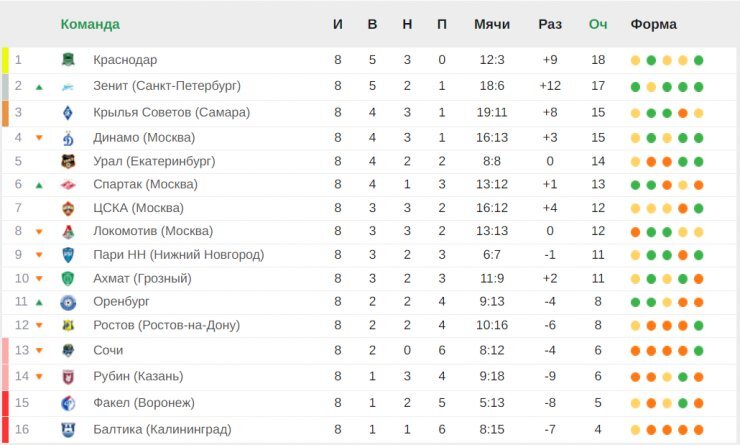
Task: Select Краснодар's most recent green form dot
Action: [x=698, y=60]
